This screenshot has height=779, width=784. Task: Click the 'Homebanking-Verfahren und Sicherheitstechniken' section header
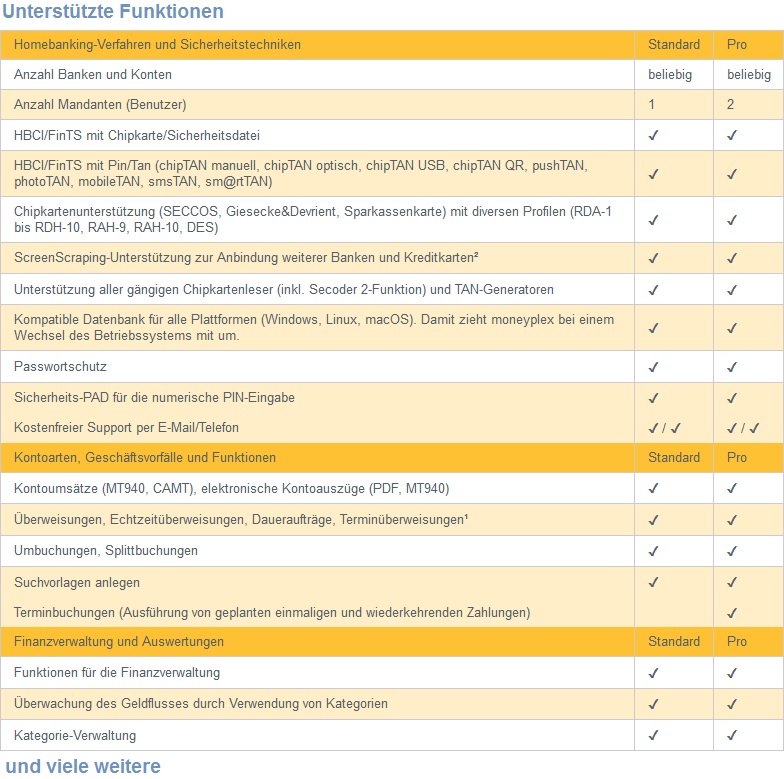pos(157,45)
